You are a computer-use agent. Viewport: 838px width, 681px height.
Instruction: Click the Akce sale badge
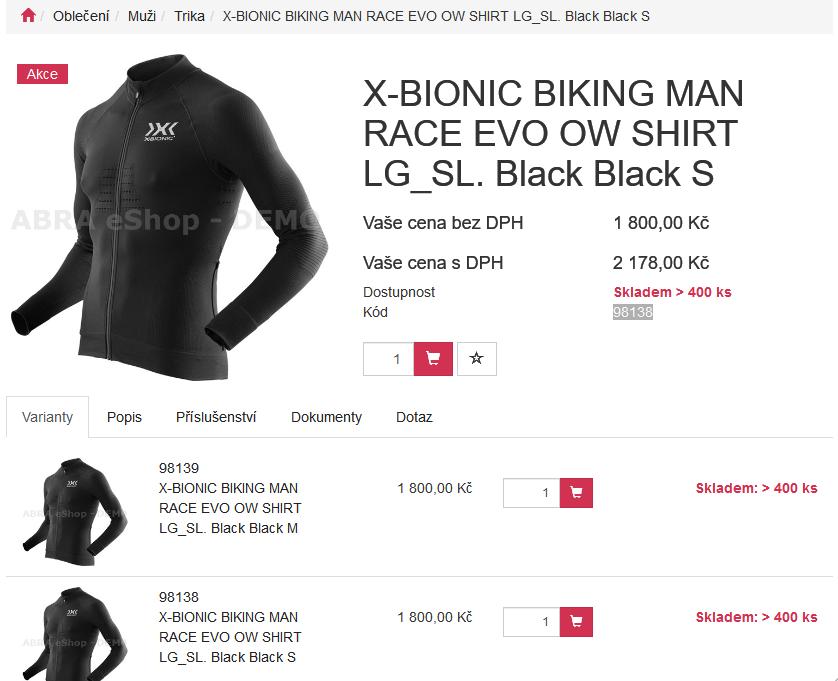tap(42, 74)
